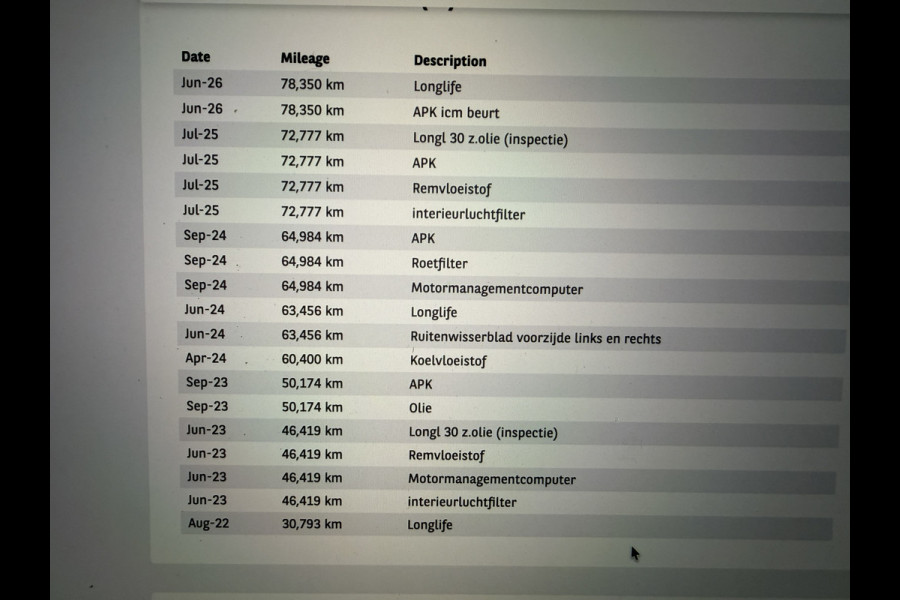Select the Jul-25 Longl 30 z.olie (inspectie) row

click(512, 138)
